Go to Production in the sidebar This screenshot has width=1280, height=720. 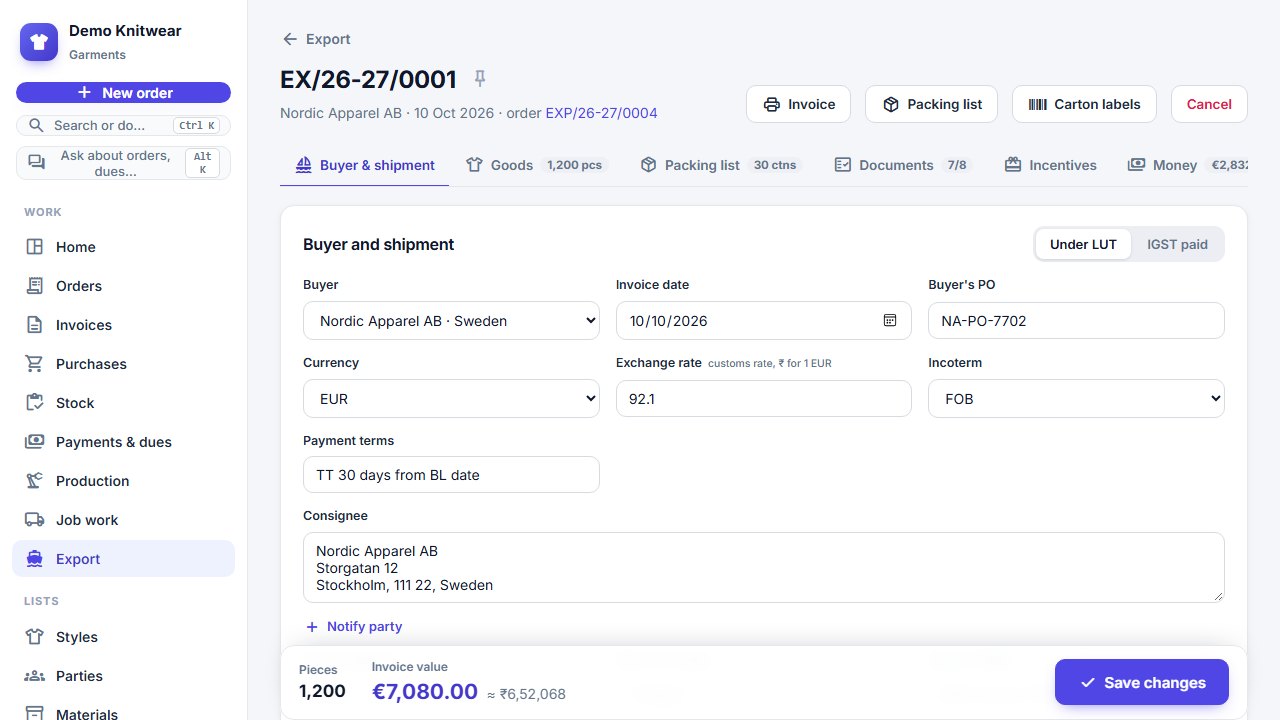pyautogui.click(x=123, y=481)
